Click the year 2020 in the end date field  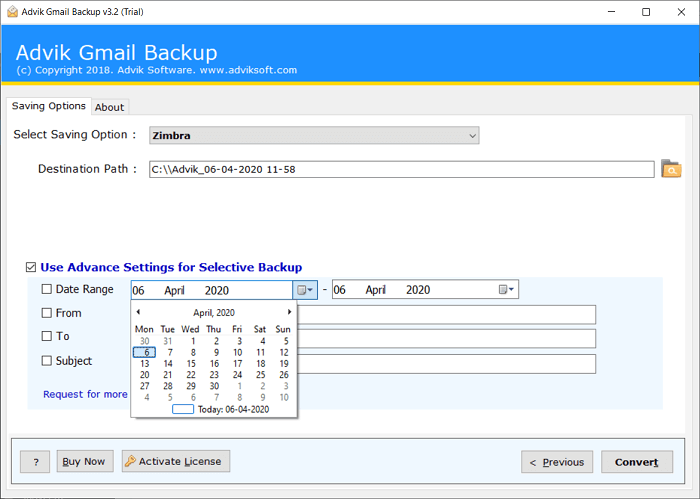coord(418,290)
